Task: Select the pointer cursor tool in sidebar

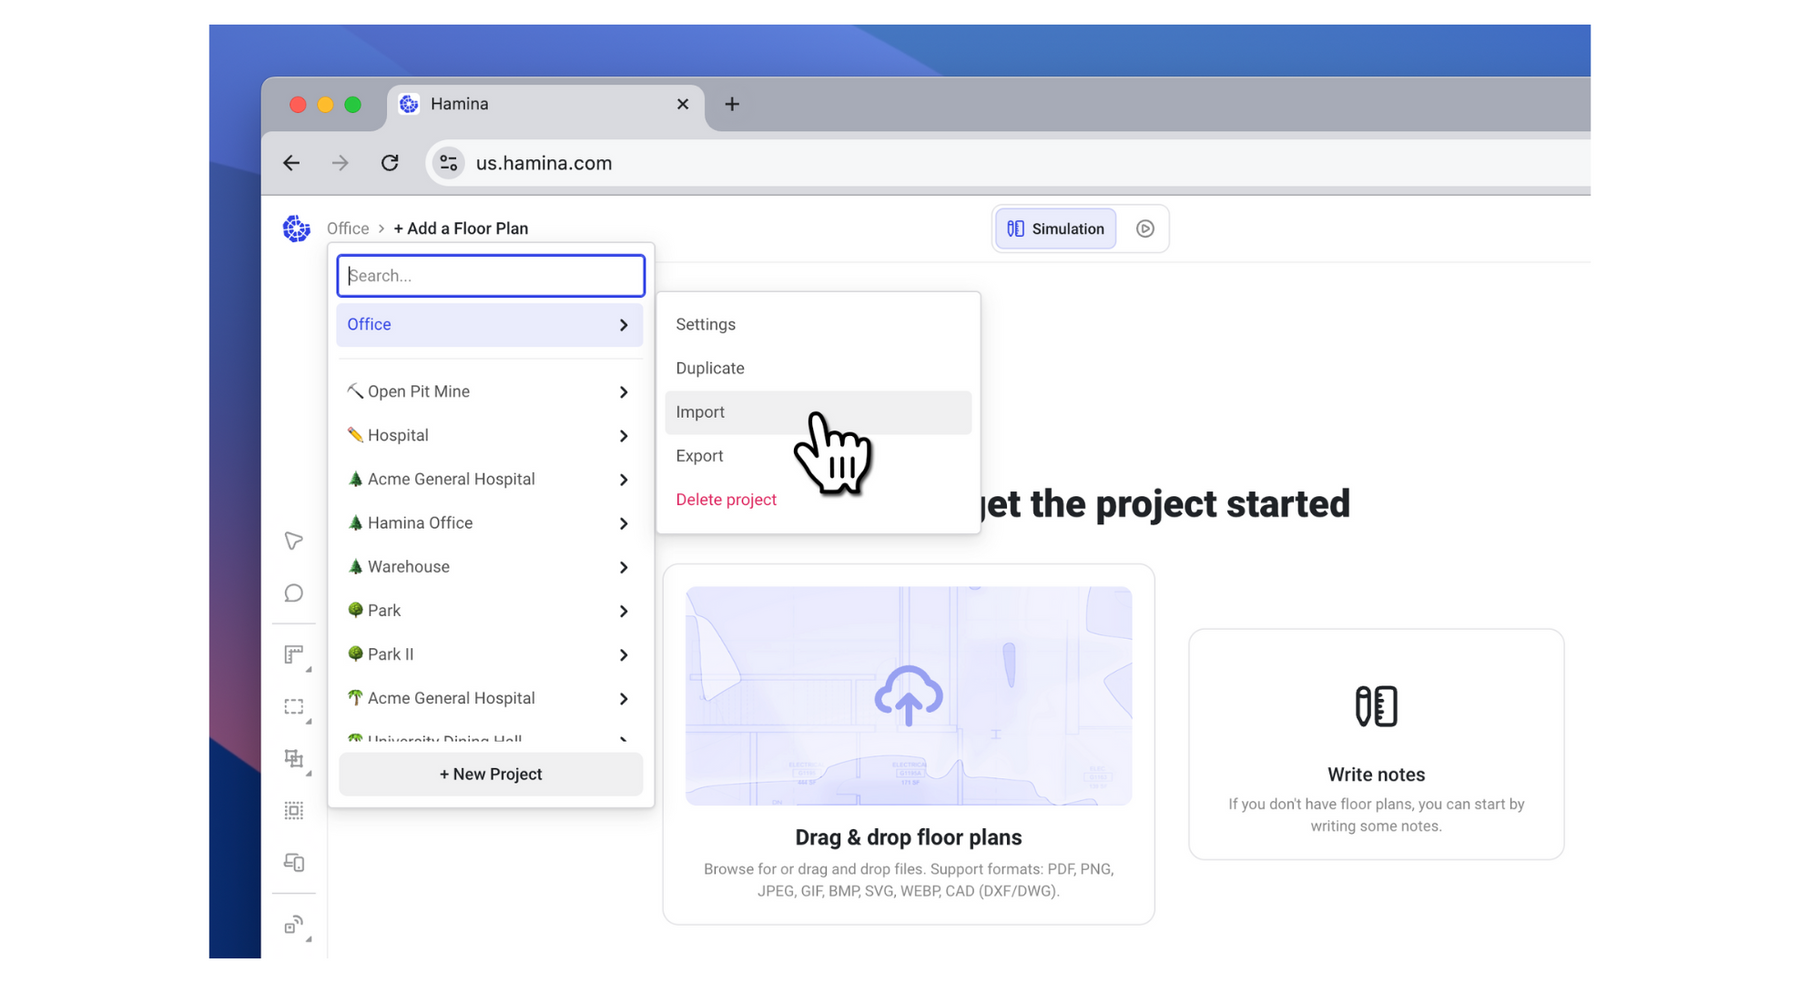Action: coord(293,541)
